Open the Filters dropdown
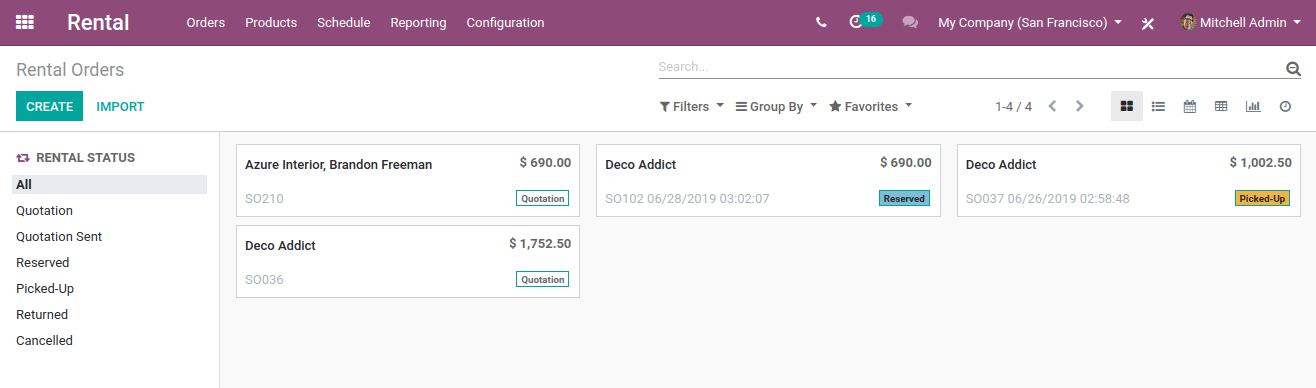The height and width of the screenshot is (388, 1316). 692,106
